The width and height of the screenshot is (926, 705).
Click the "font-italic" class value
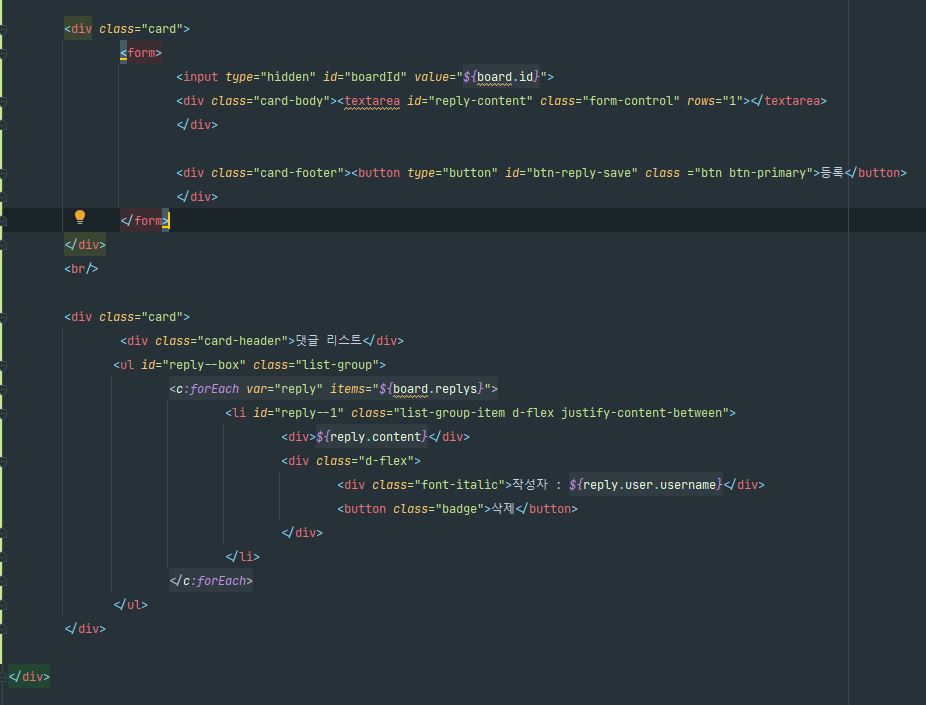point(460,485)
